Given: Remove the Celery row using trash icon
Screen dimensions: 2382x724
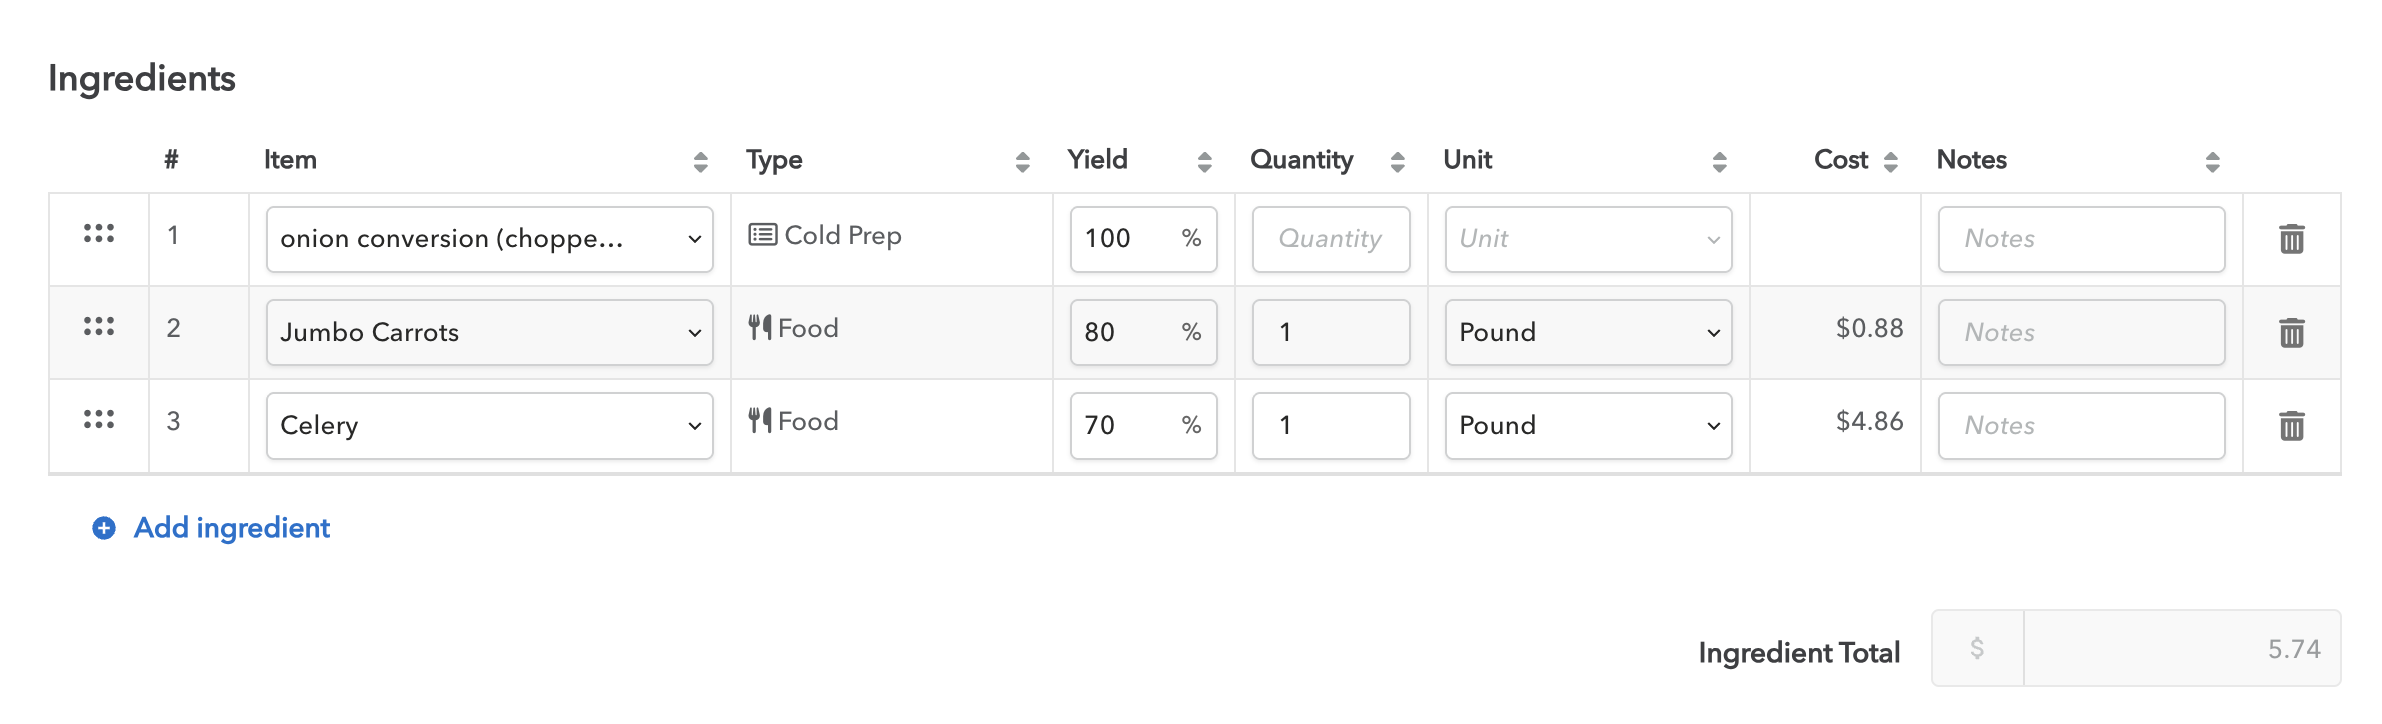Looking at the screenshot, I should pyautogui.click(x=2291, y=426).
